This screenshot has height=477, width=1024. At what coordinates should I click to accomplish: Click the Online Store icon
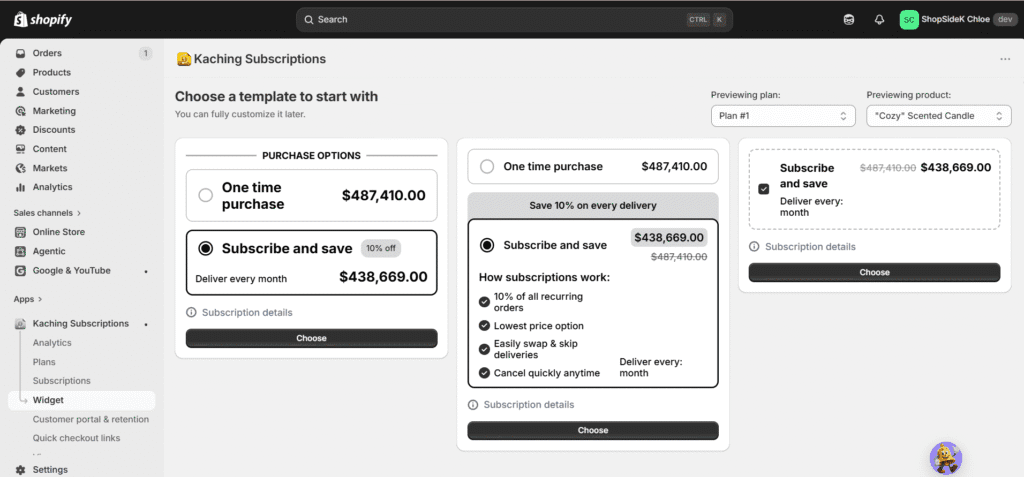(x=20, y=232)
